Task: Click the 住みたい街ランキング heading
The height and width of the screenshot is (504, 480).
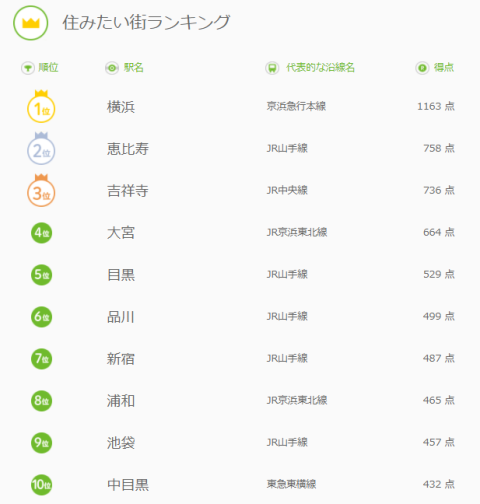Action: coord(146,22)
